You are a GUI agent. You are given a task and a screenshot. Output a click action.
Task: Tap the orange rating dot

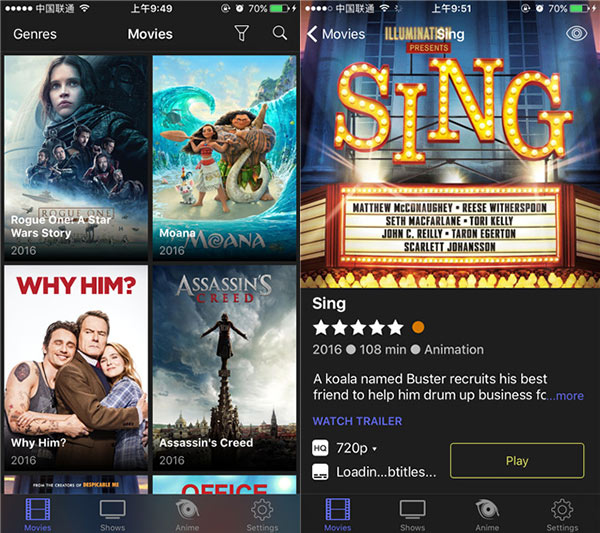pos(418,328)
